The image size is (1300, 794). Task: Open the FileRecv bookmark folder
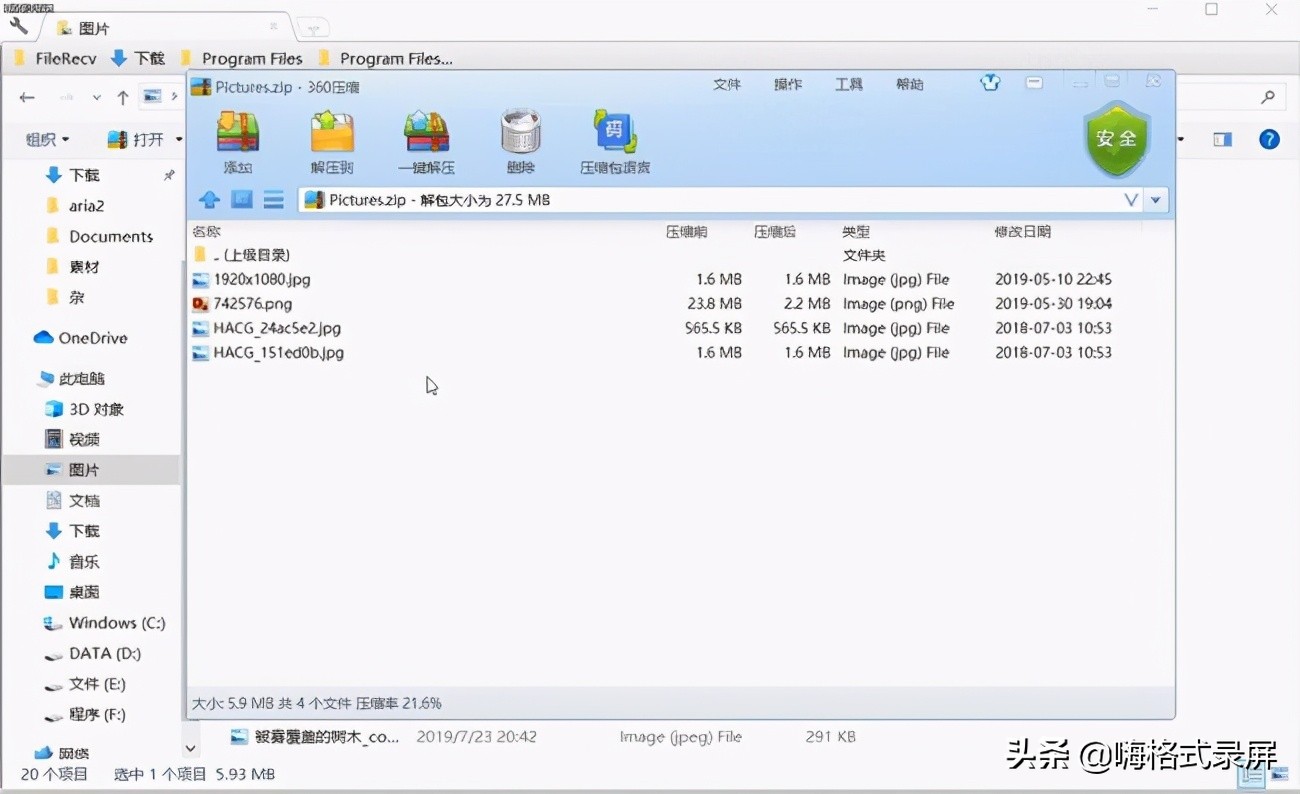[55, 58]
